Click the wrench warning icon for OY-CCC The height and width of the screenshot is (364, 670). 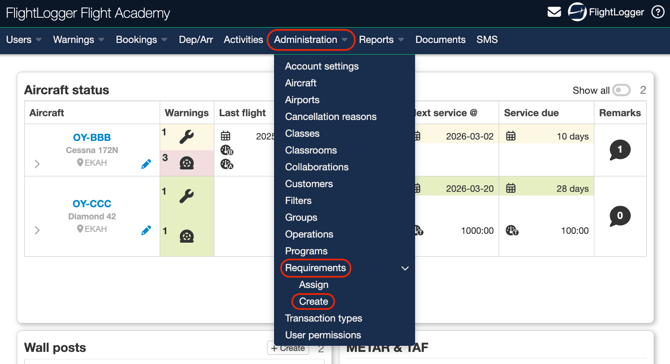186,196
